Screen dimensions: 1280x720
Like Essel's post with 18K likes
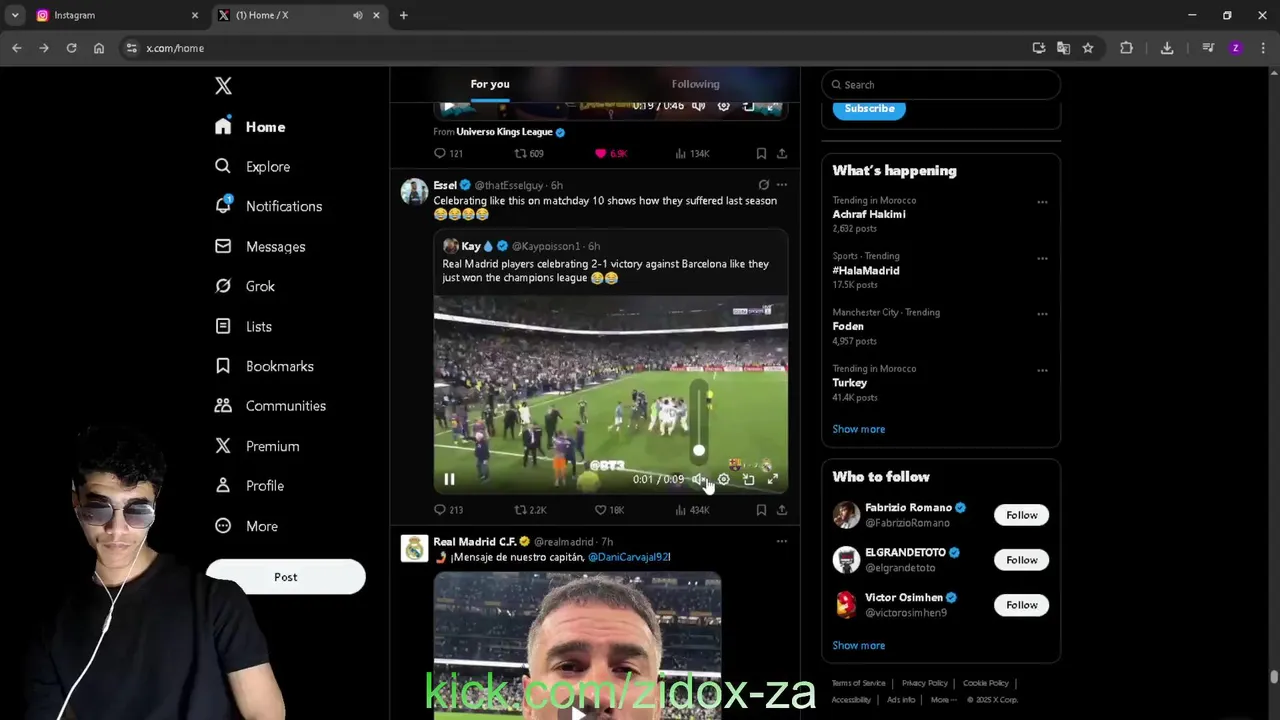(610, 510)
